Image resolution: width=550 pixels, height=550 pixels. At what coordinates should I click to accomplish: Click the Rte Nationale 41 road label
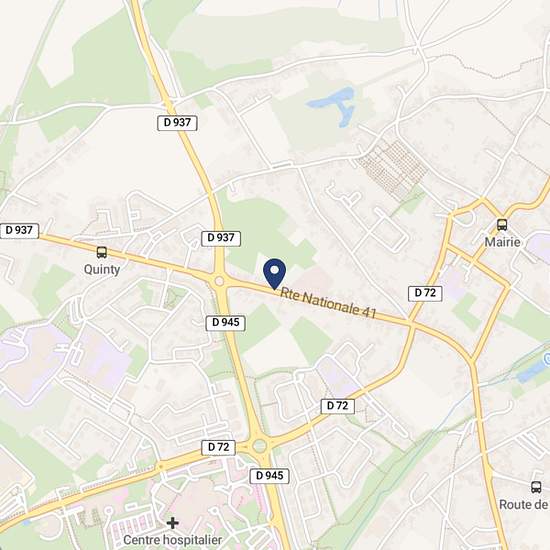pyautogui.click(x=328, y=303)
